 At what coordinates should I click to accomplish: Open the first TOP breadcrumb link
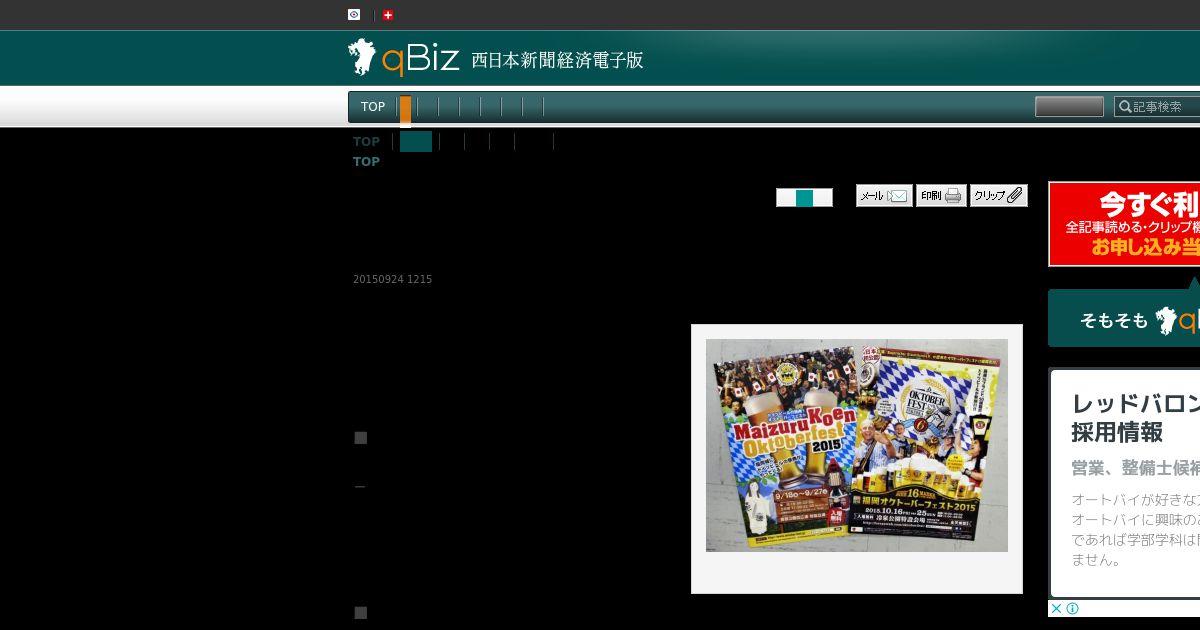[366, 142]
